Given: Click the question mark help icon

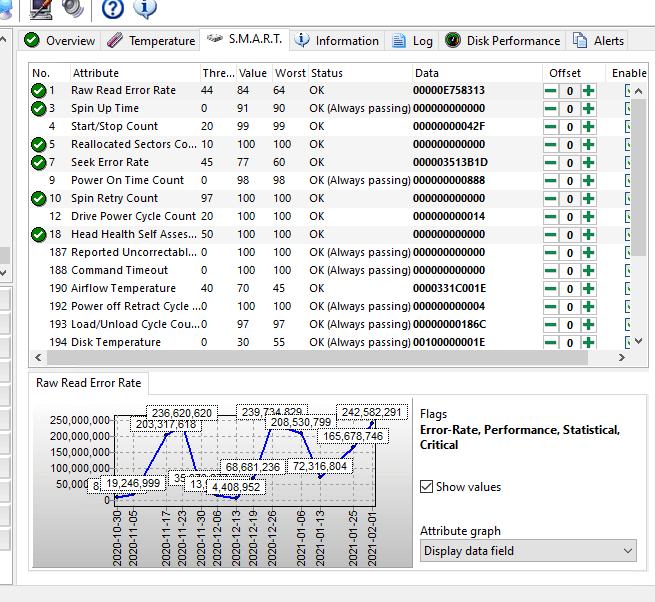Looking at the screenshot, I should pyautogui.click(x=113, y=8).
